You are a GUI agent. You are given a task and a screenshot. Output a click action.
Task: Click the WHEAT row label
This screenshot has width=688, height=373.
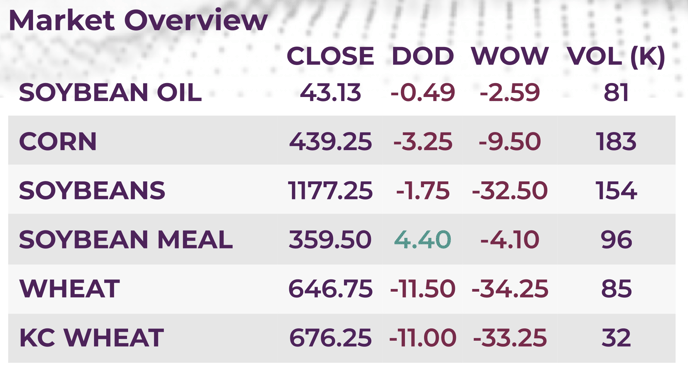pos(69,289)
